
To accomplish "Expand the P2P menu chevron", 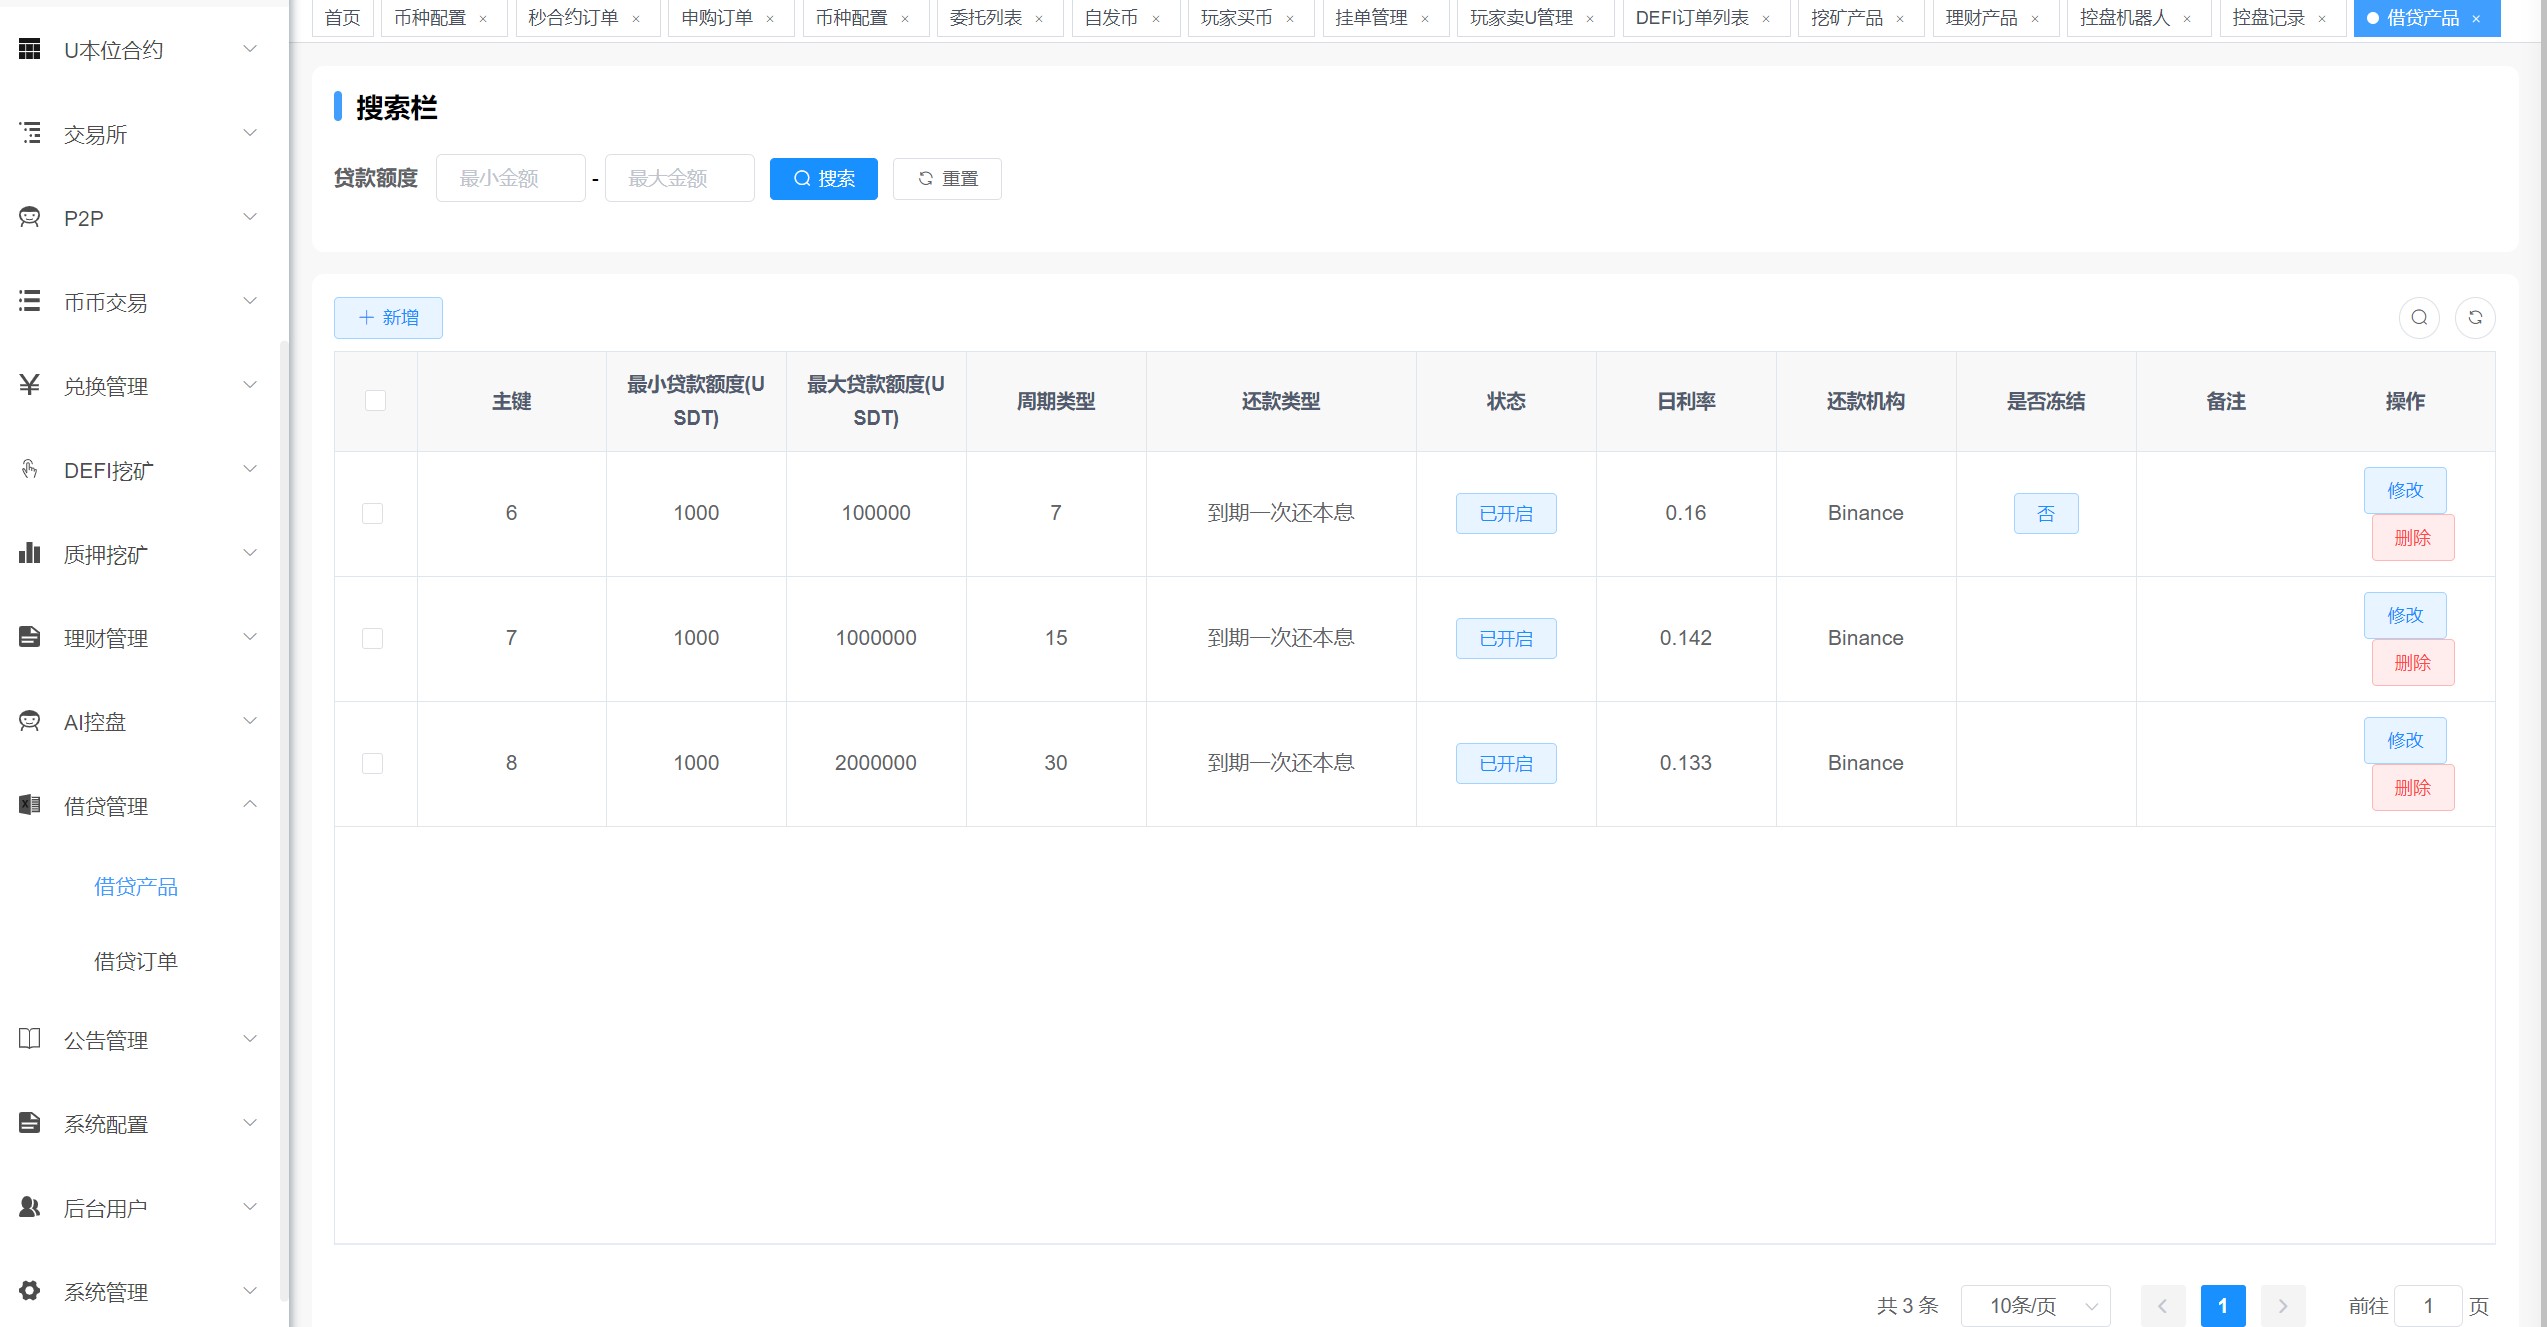I will tap(250, 216).
